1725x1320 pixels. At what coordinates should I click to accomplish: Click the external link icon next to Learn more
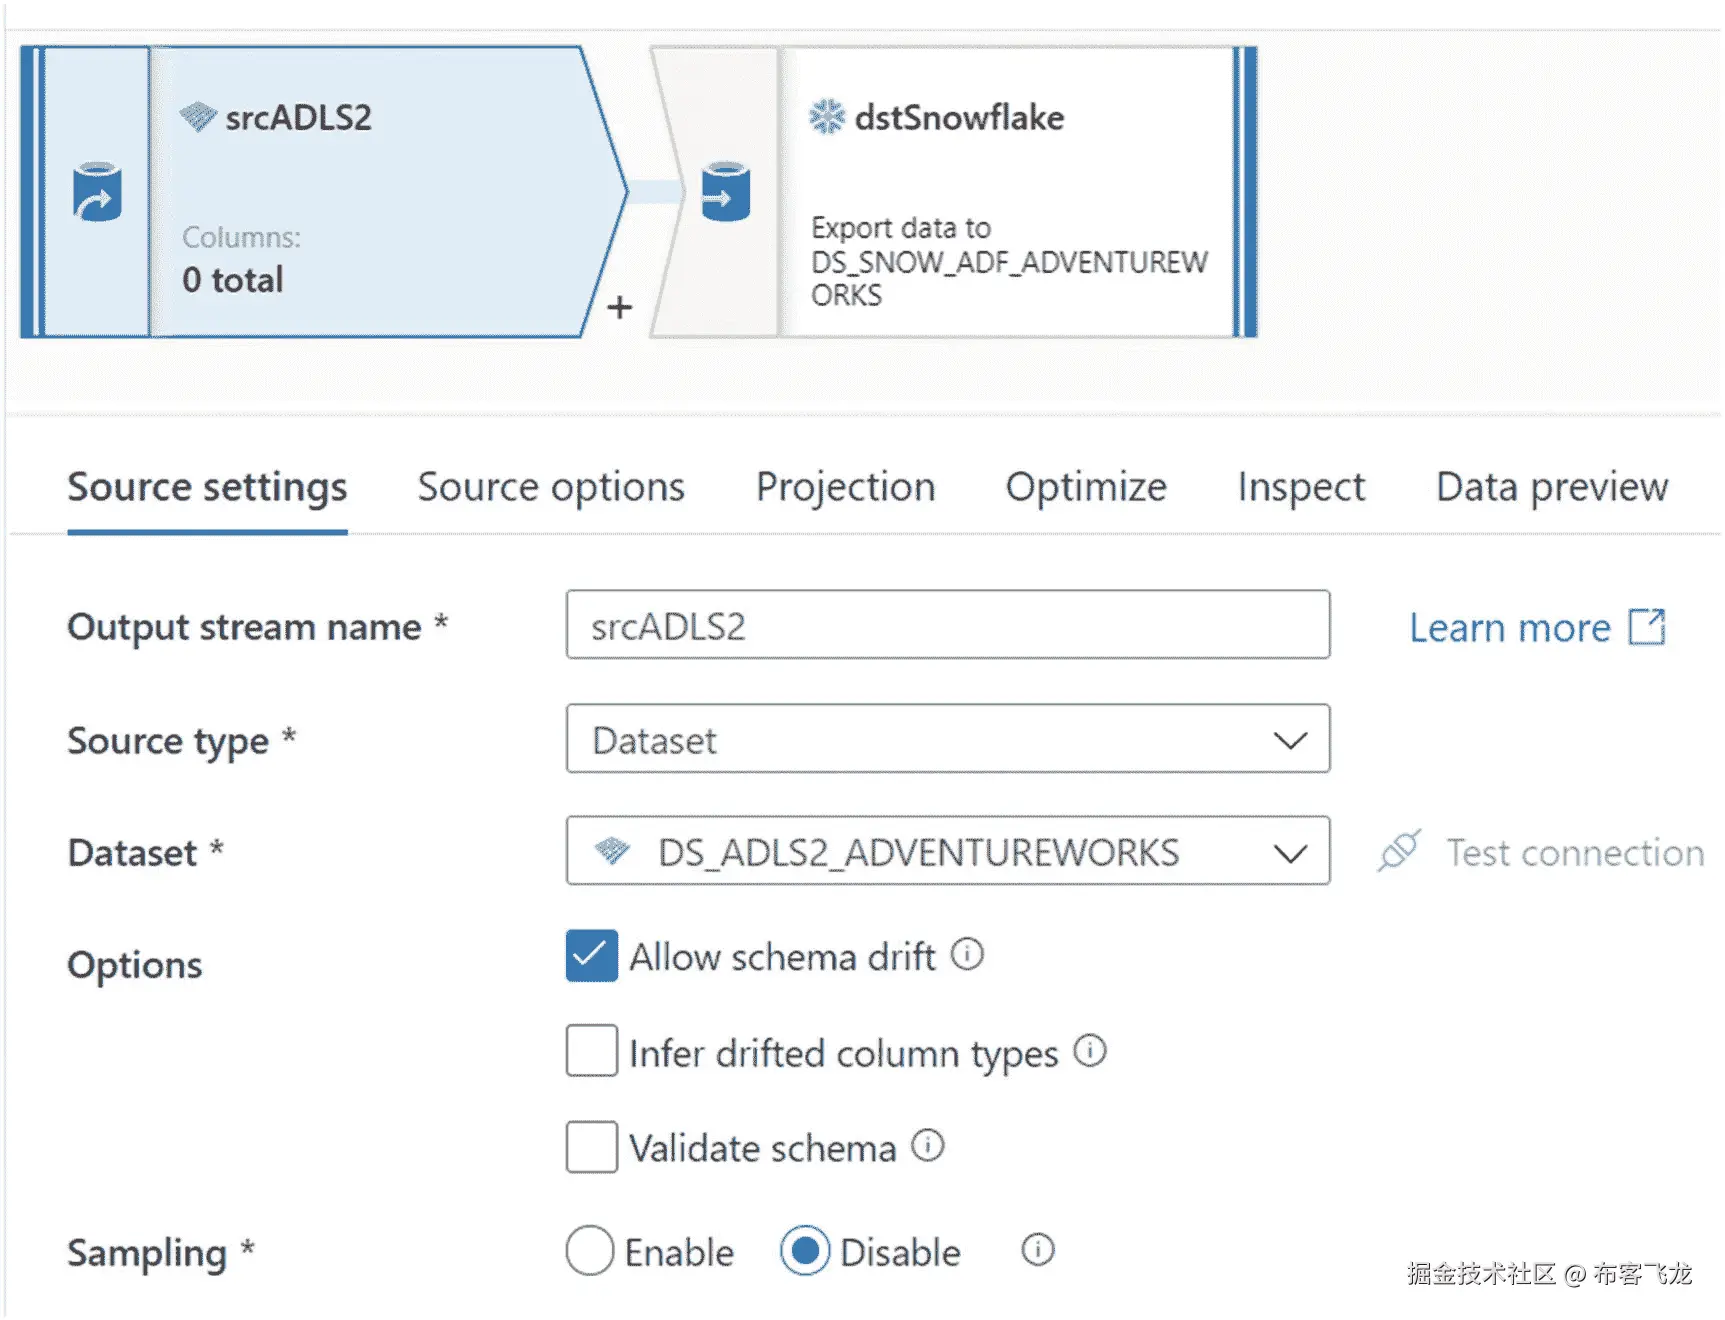1647,627
